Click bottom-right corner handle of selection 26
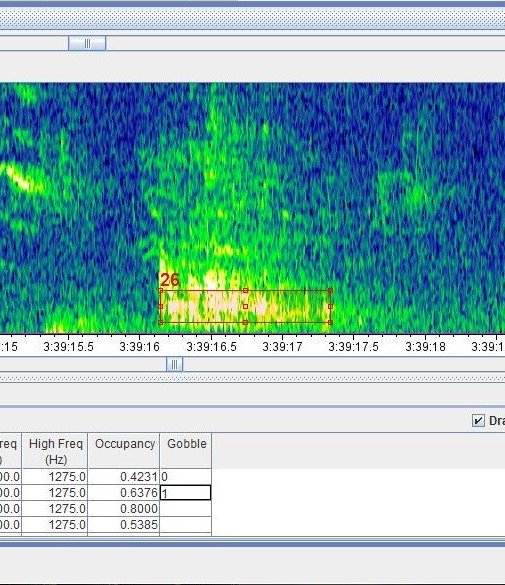 tap(330, 322)
